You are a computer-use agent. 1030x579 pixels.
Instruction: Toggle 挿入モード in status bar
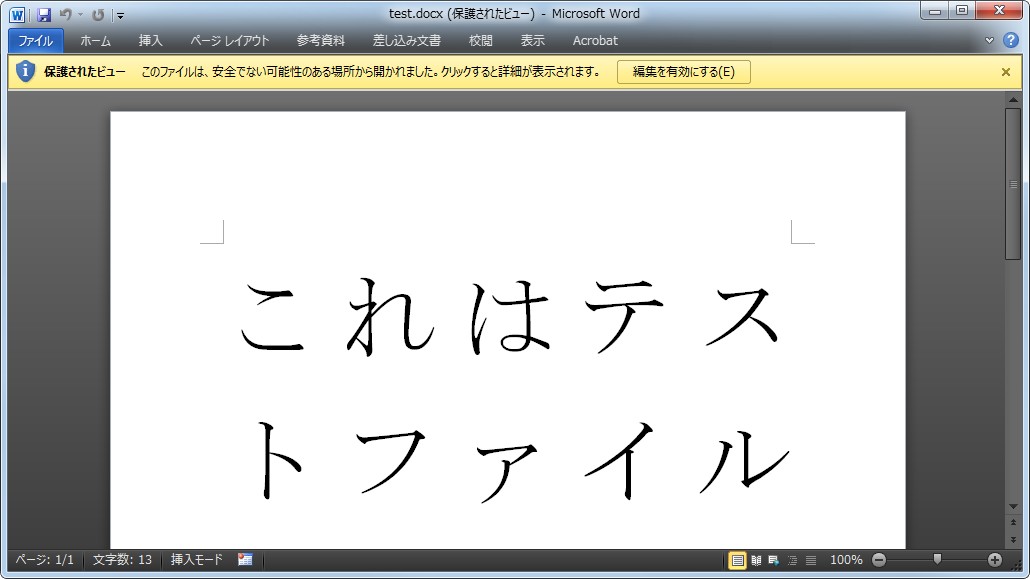(197, 560)
